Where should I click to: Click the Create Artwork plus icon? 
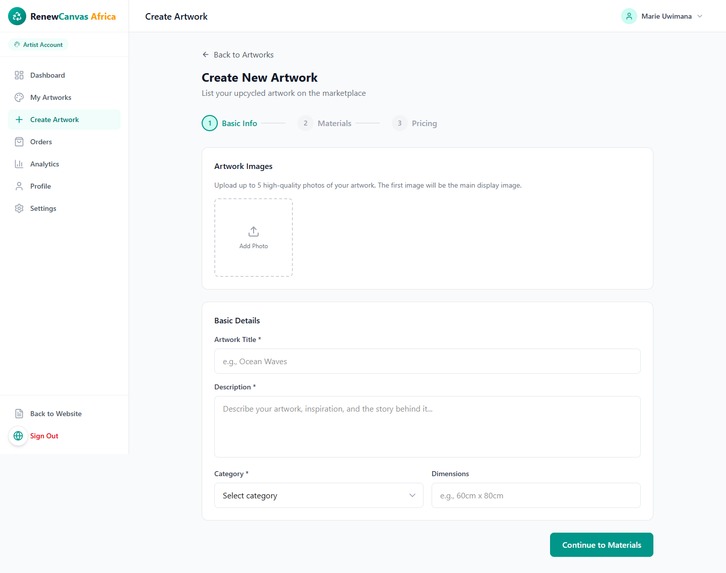pyautogui.click(x=19, y=119)
